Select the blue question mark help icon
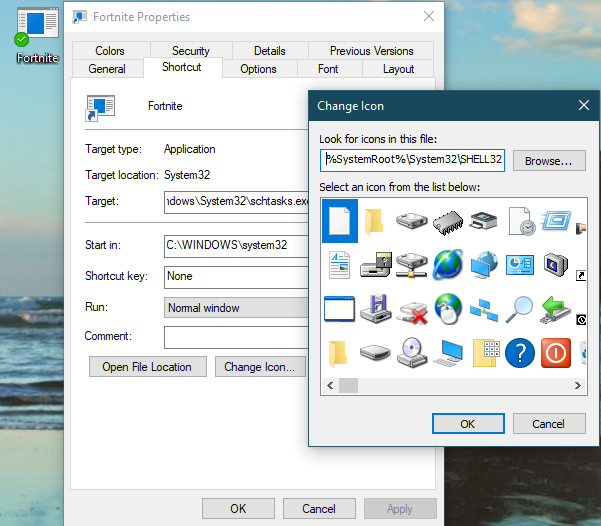This screenshot has height=526, width=601. point(520,353)
